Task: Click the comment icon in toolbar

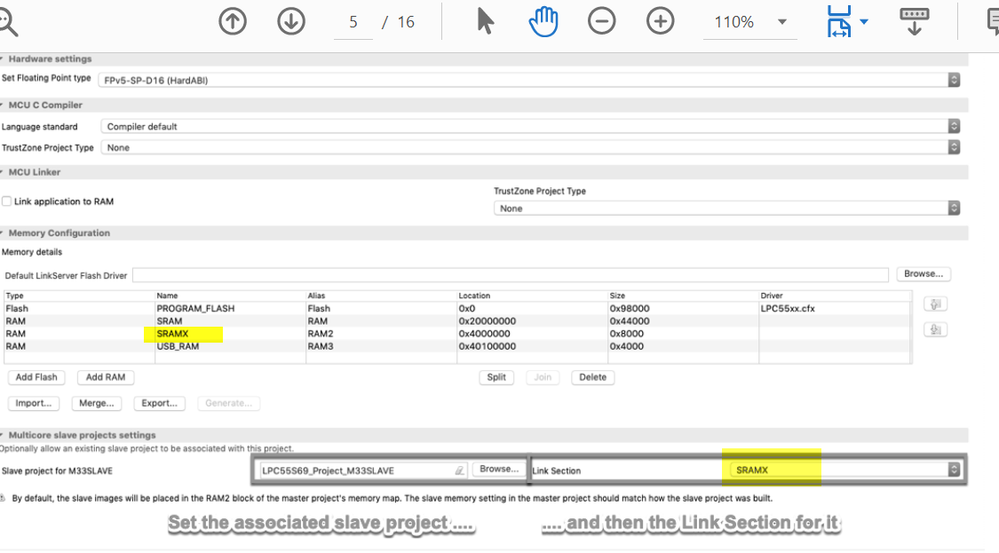Action: [993, 22]
